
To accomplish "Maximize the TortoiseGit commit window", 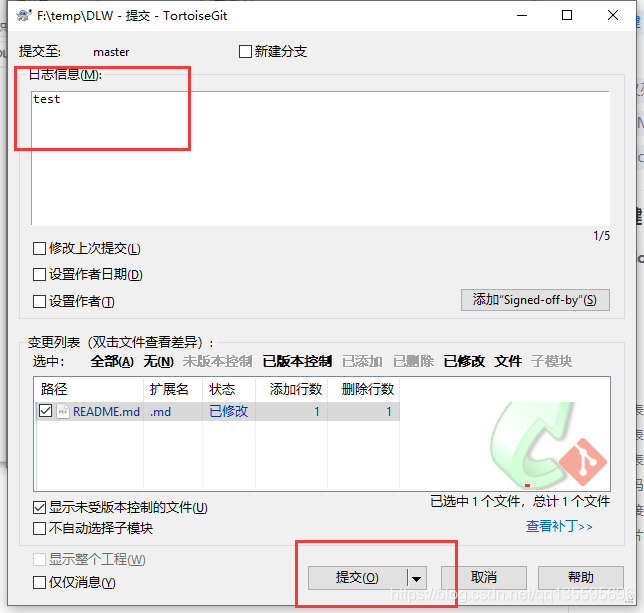I will (x=567, y=16).
